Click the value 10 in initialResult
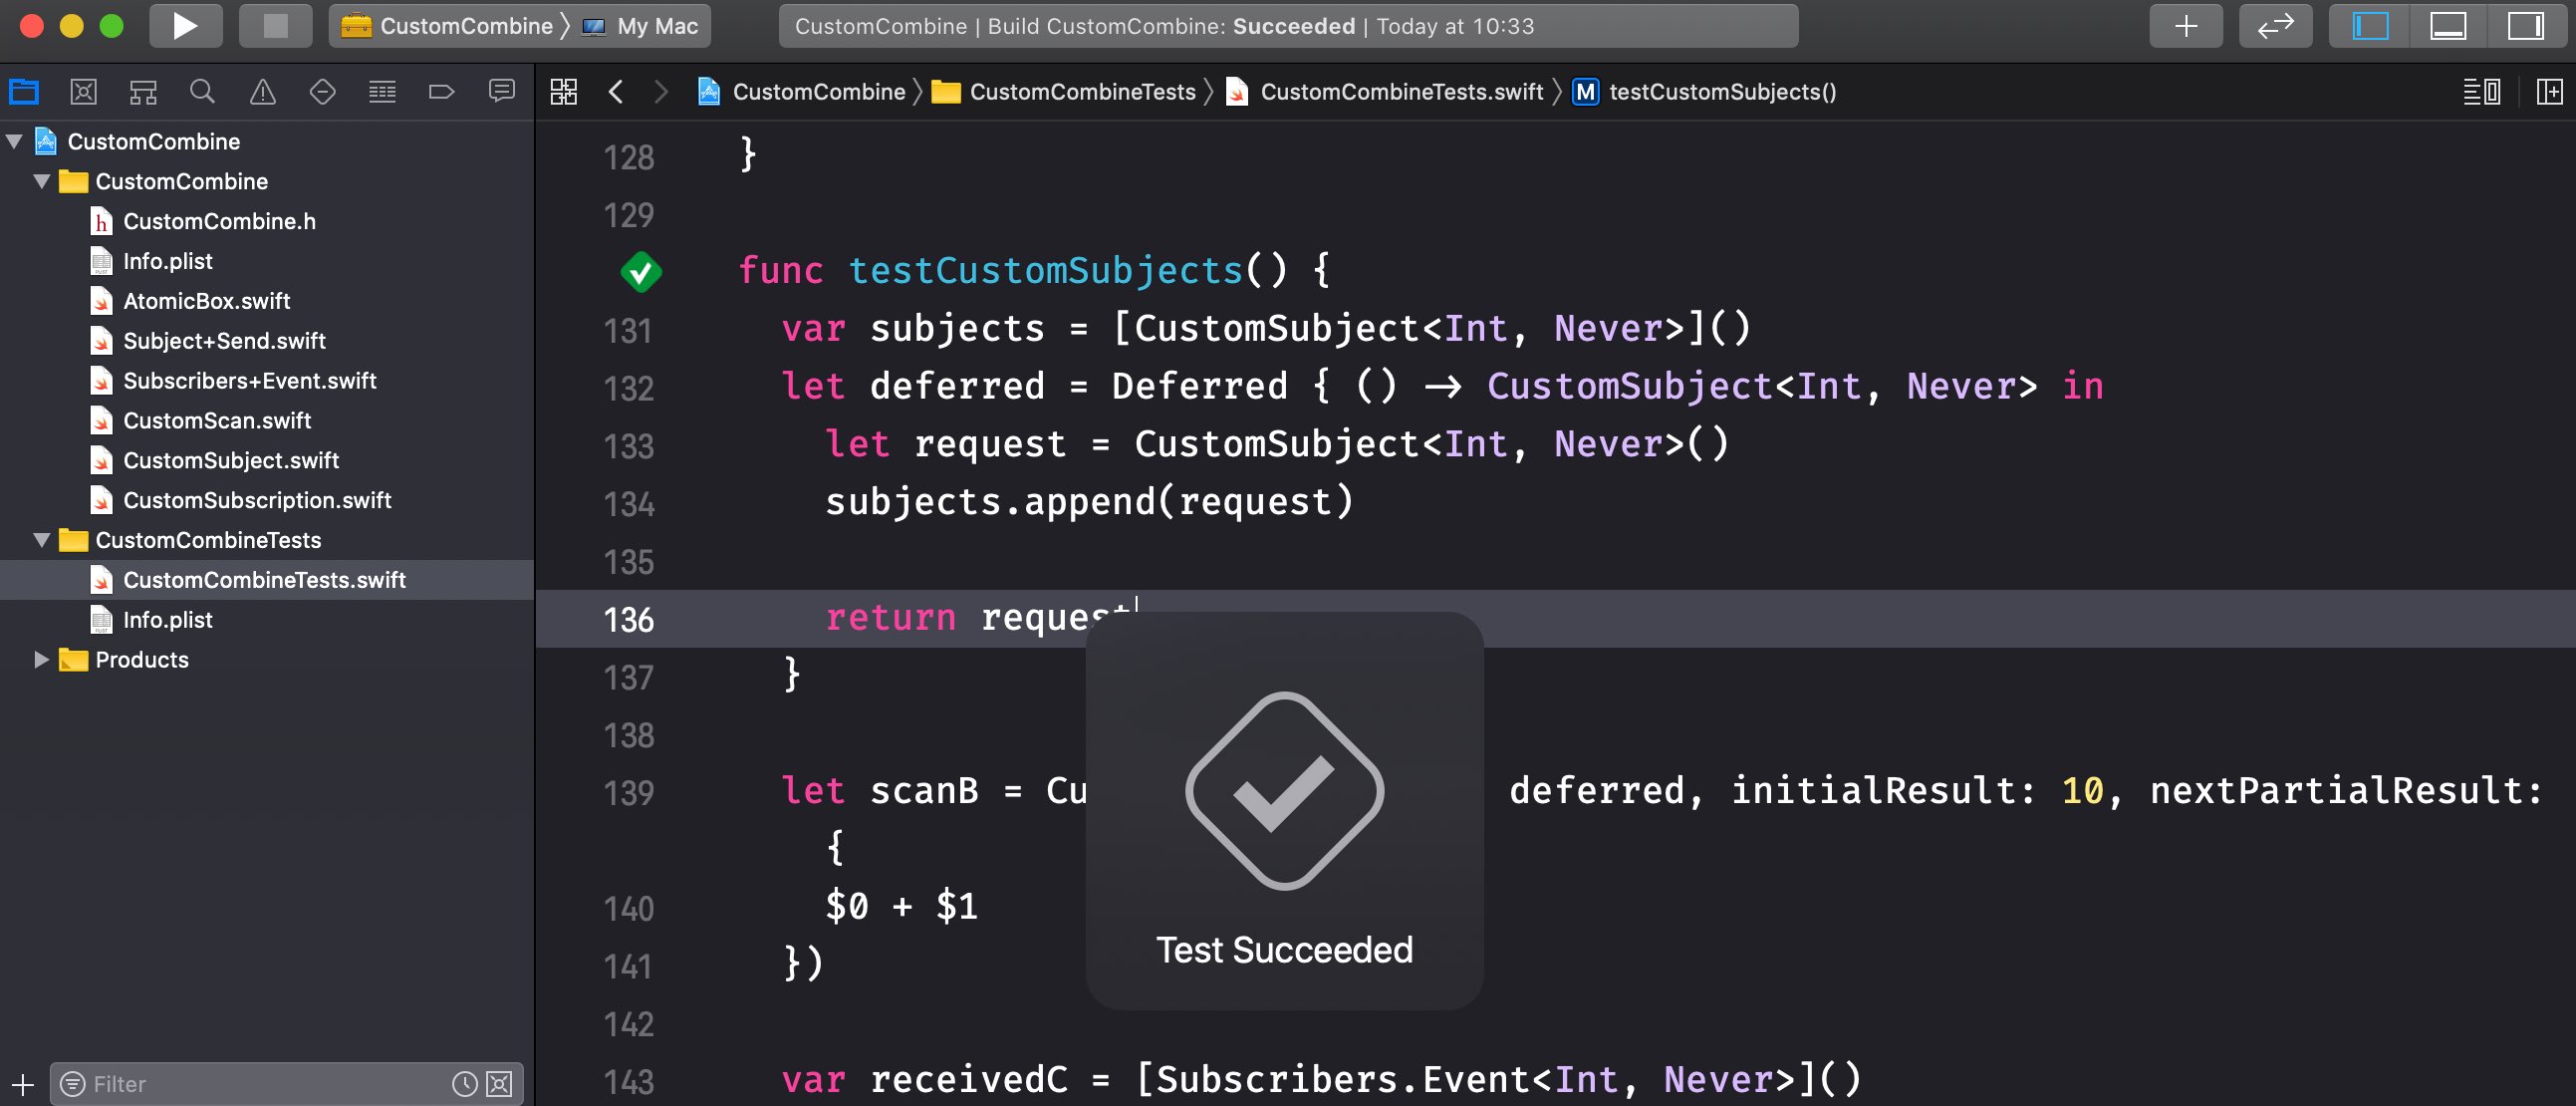The height and width of the screenshot is (1106, 2576). coord(2082,791)
